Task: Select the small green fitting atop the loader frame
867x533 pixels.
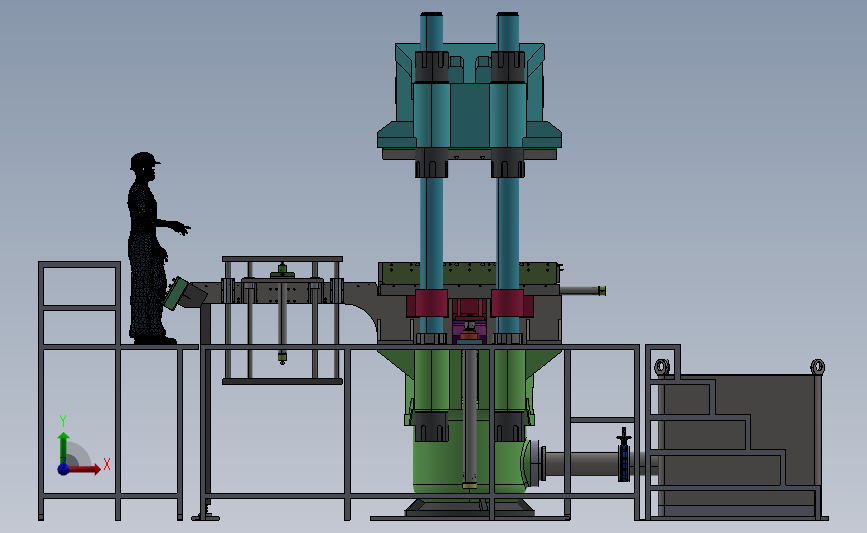Action: pyautogui.click(x=283, y=271)
